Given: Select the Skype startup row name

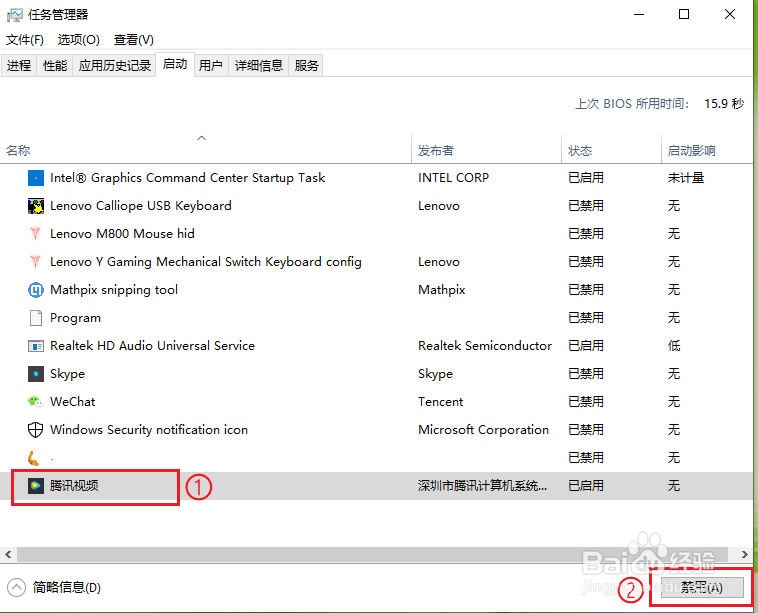Looking at the screenshot, I should pos(68,374).
